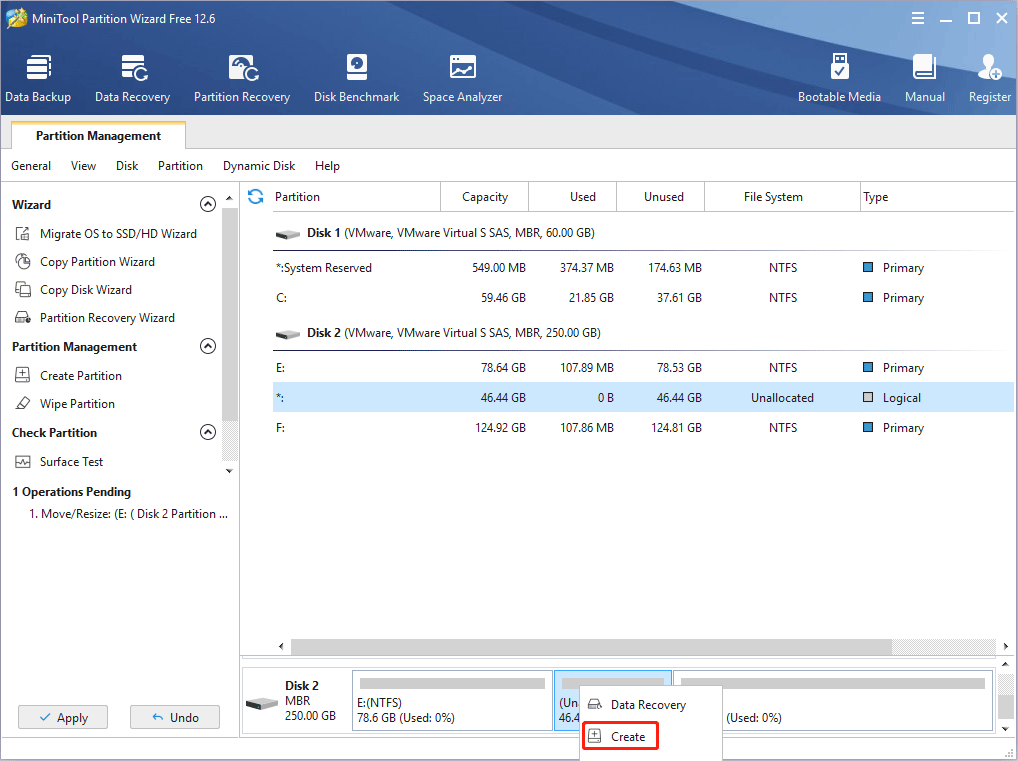This screenshot has width=1018, height=761.
Task: Select the pending Move/Resize operation
Action: pos(128,514)
